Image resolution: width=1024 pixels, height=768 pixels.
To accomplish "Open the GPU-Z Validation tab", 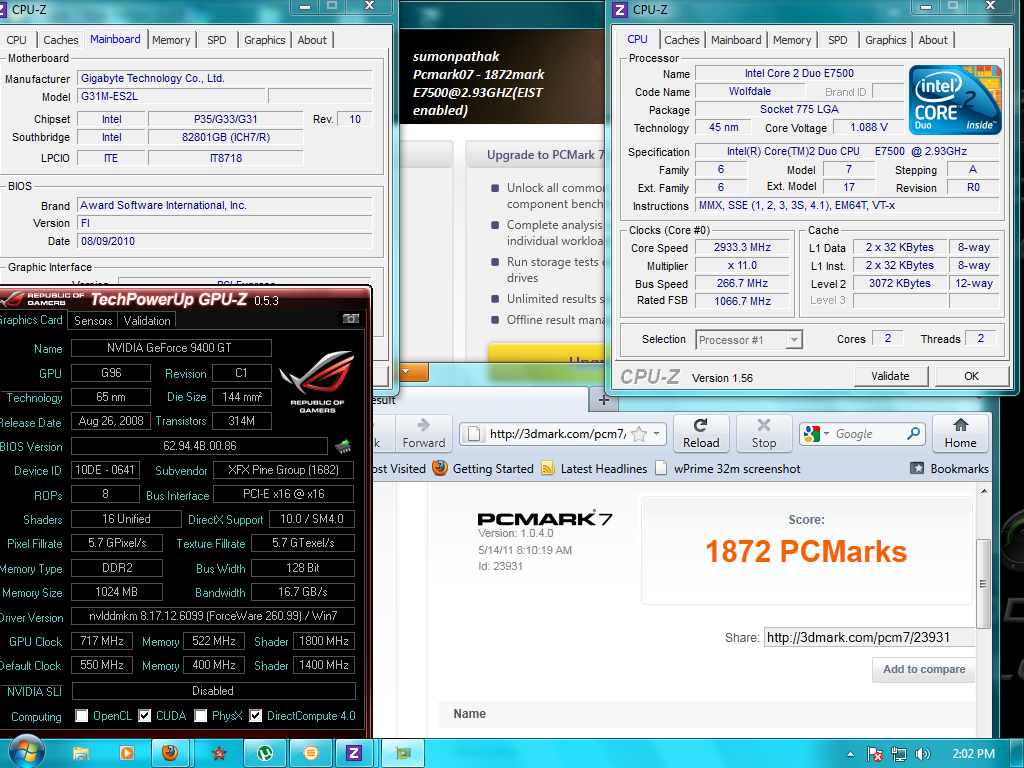I will (147, 320).
